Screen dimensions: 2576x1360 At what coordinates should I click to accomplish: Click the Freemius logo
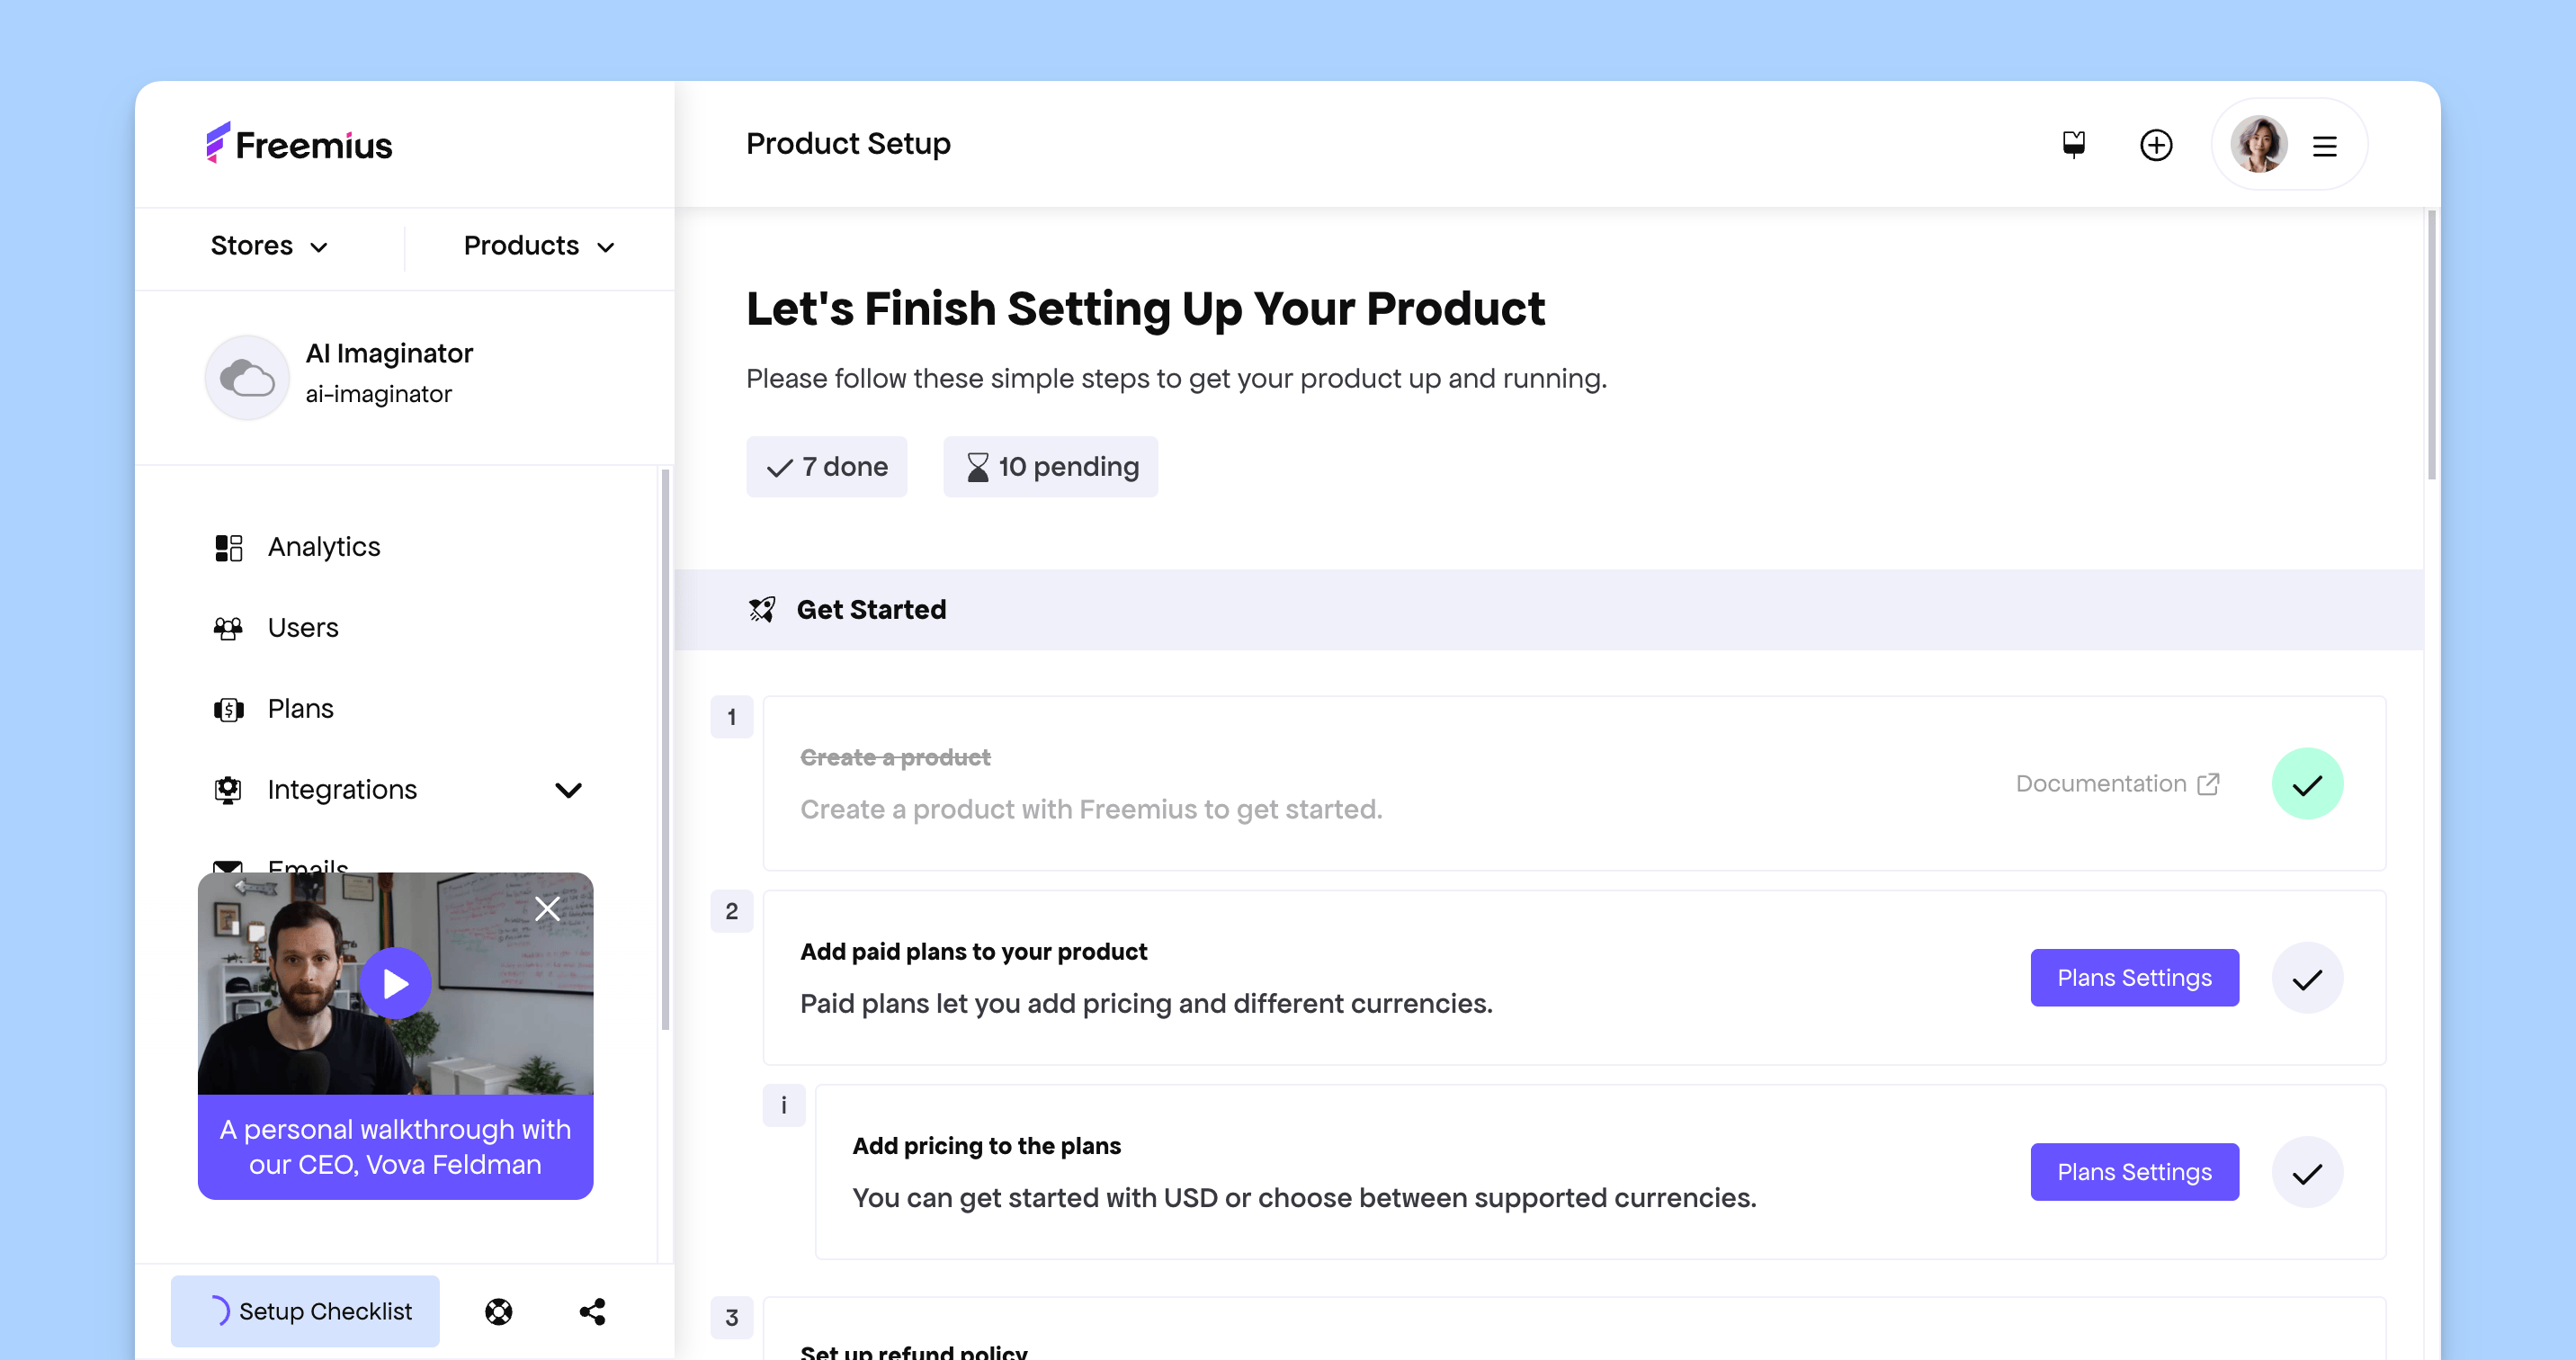coord(299,144)
